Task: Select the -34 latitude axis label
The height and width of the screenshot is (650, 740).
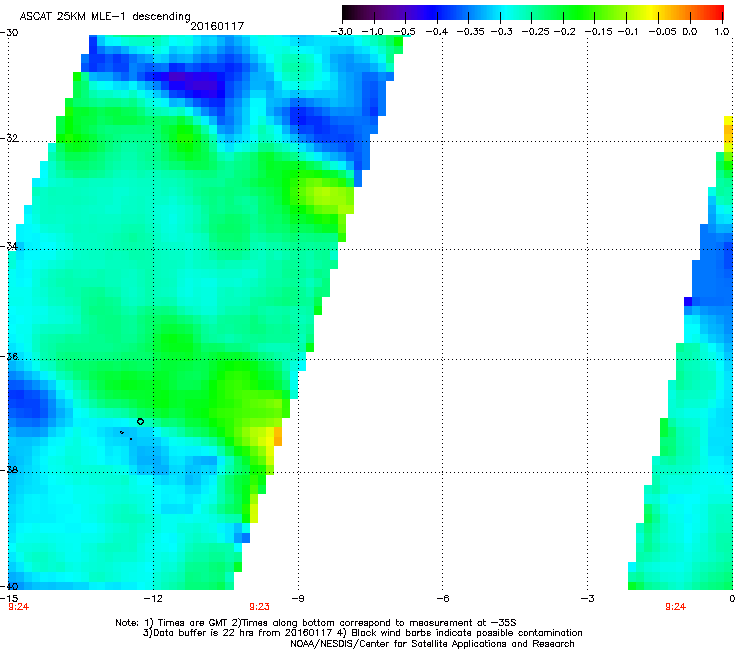Action: coord(9,246)
